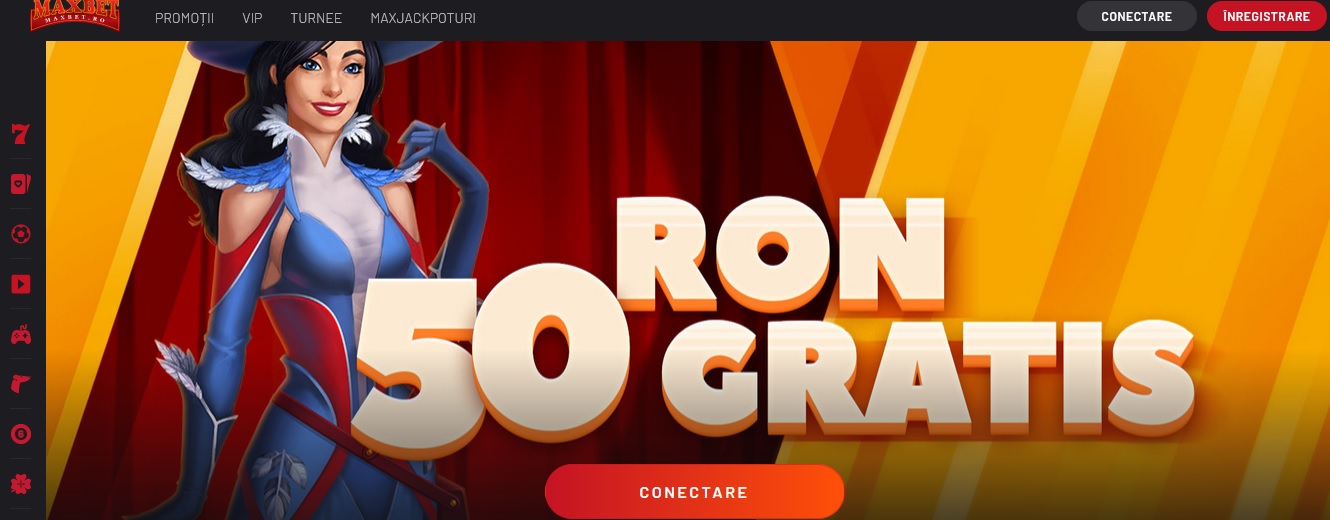Click the red play button sidebar icon

pyautogui.click(x=20, y=284)
